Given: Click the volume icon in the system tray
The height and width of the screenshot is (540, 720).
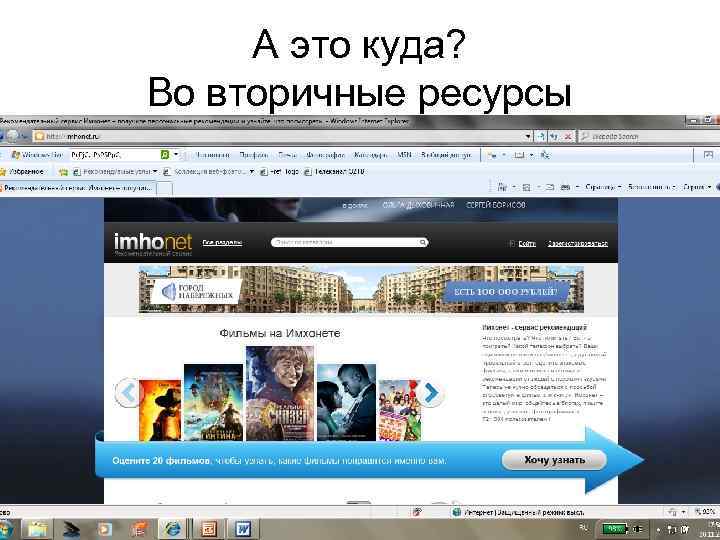Looking at the screenshot, I should point(685,529).
